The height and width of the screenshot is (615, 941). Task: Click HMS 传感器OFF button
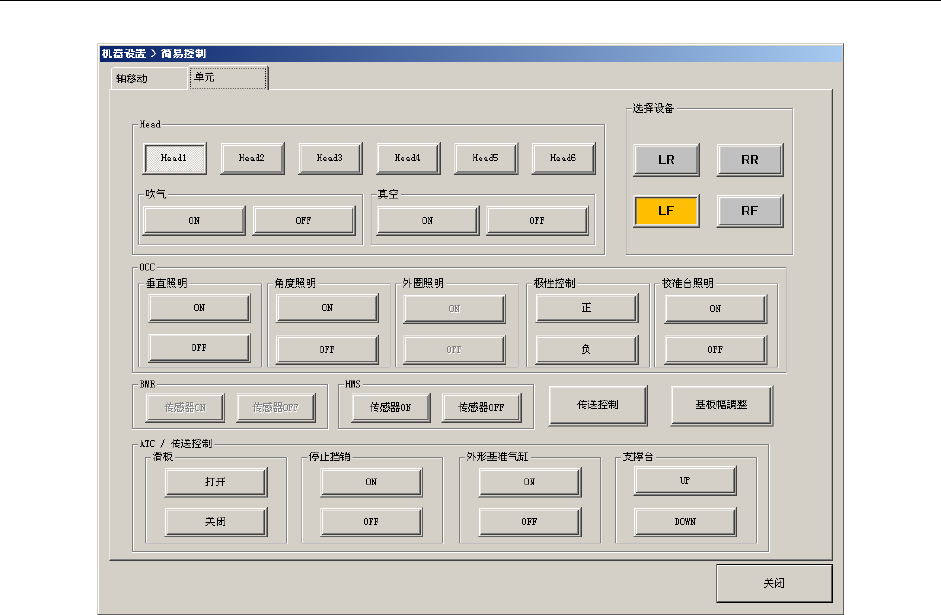(482, 408)
